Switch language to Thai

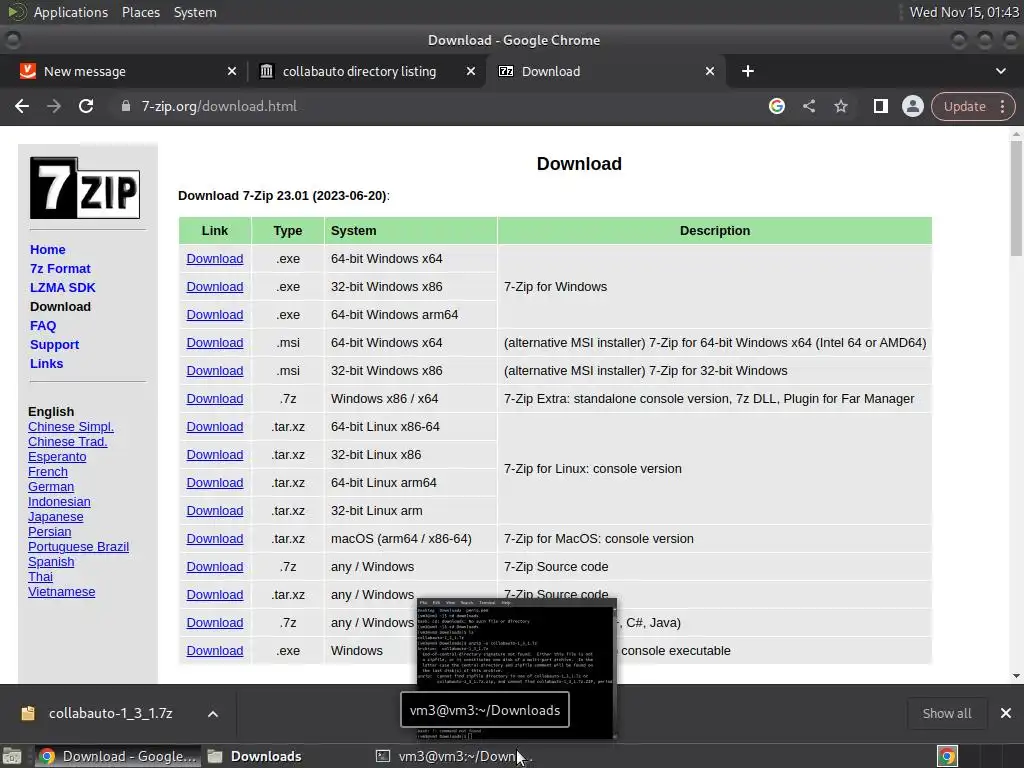[x=40, y=577]
